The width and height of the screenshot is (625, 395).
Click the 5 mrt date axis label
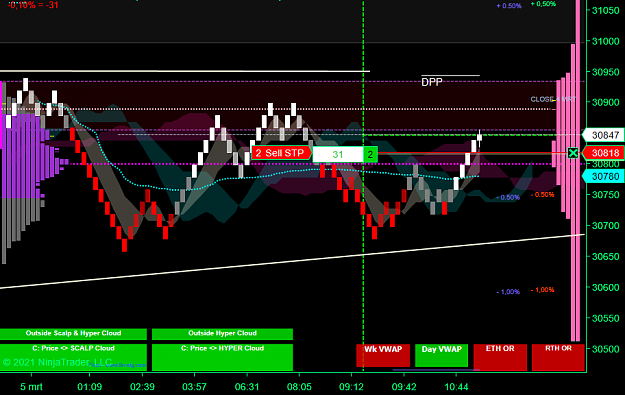point(31,387)
